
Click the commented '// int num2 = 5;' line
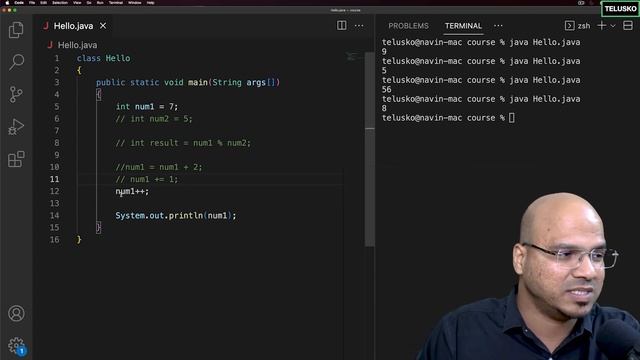[154, 119]
